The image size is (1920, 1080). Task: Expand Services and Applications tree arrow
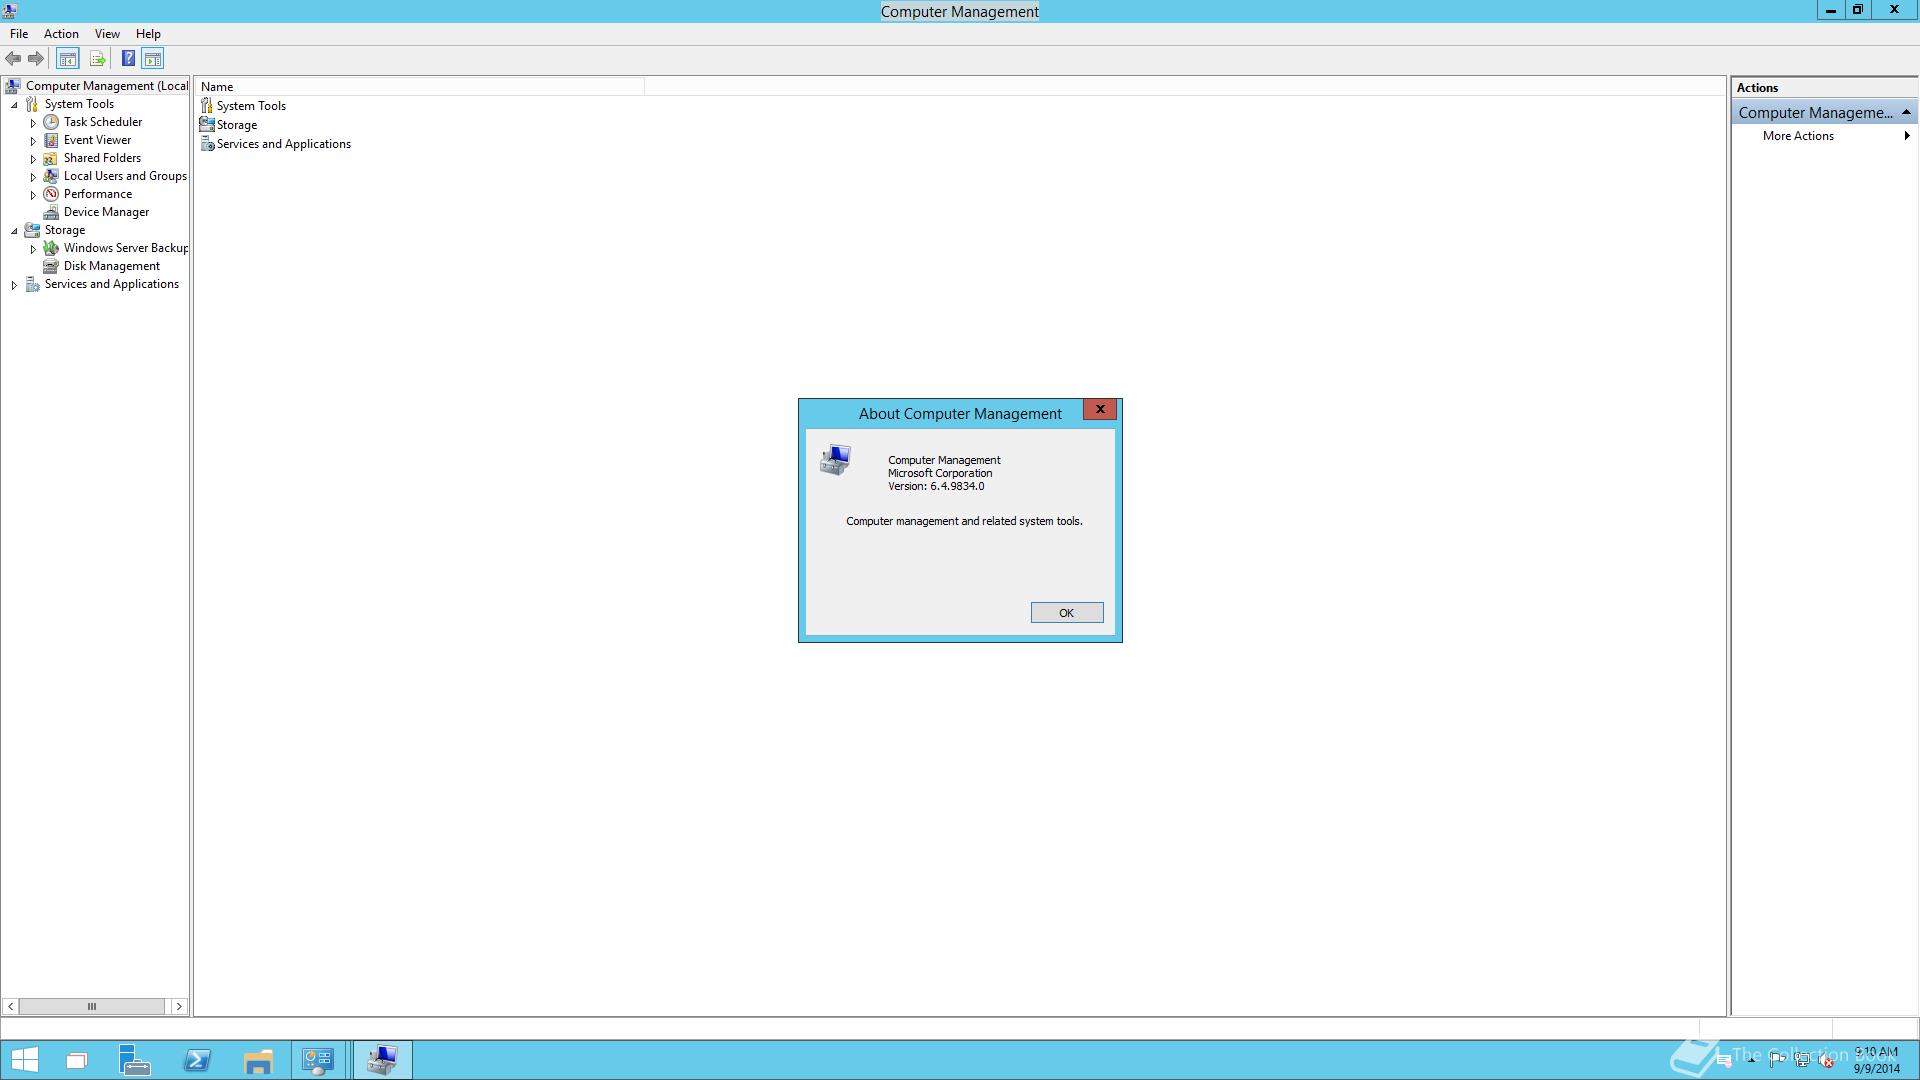(14, 285)
